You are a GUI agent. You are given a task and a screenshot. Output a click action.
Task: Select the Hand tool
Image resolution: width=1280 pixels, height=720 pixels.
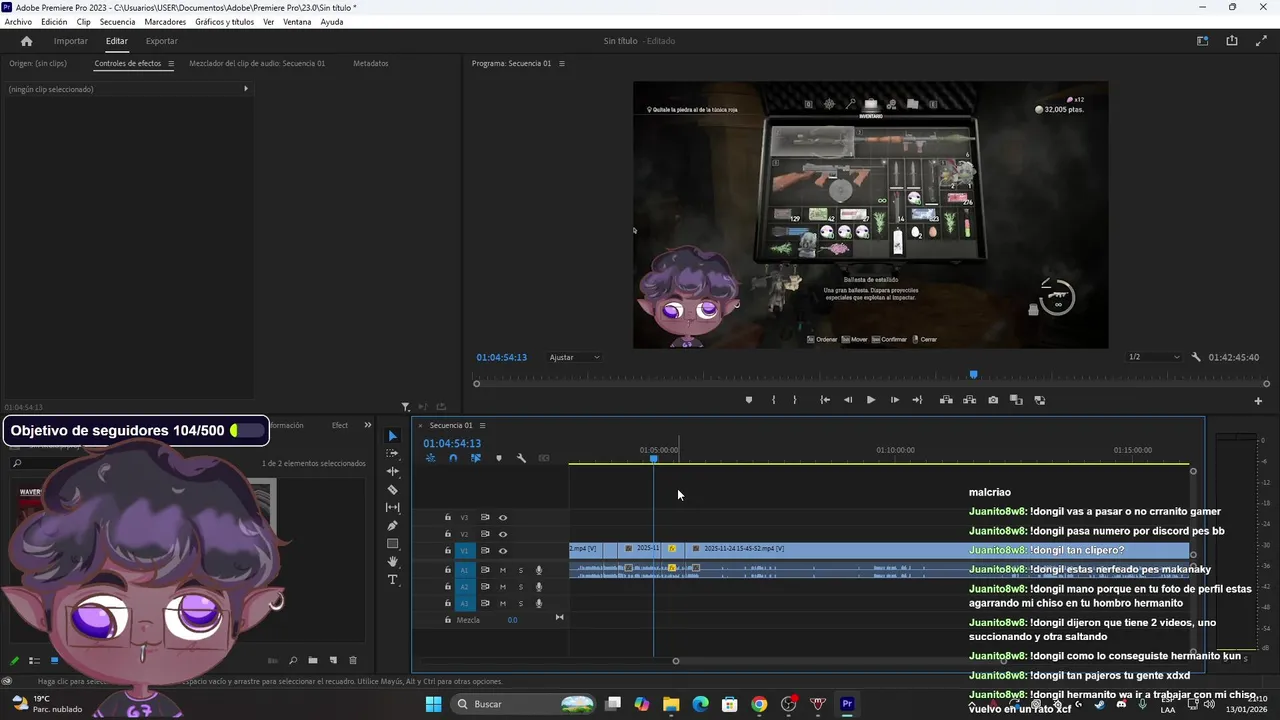392,562
